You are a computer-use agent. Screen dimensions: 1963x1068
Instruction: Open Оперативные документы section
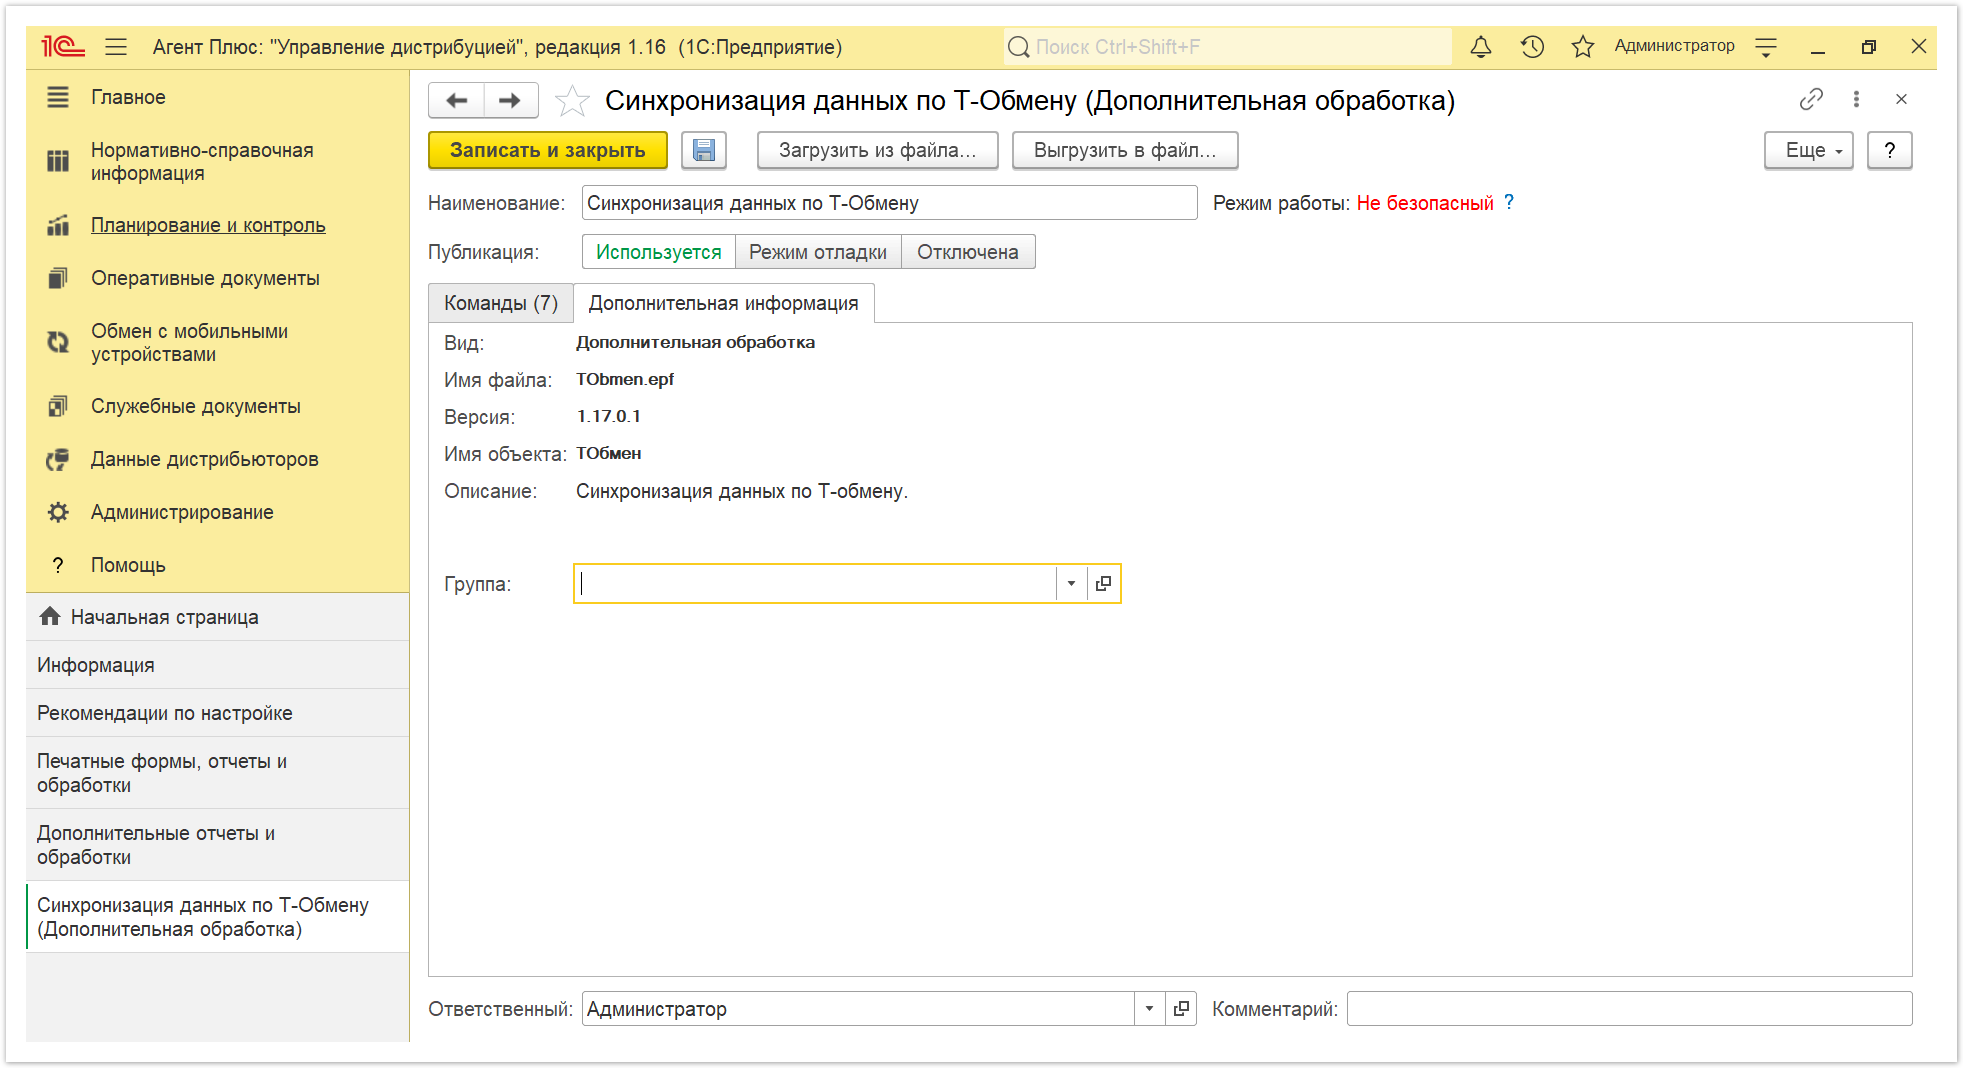pyautogui.click(x=205, y=278)
